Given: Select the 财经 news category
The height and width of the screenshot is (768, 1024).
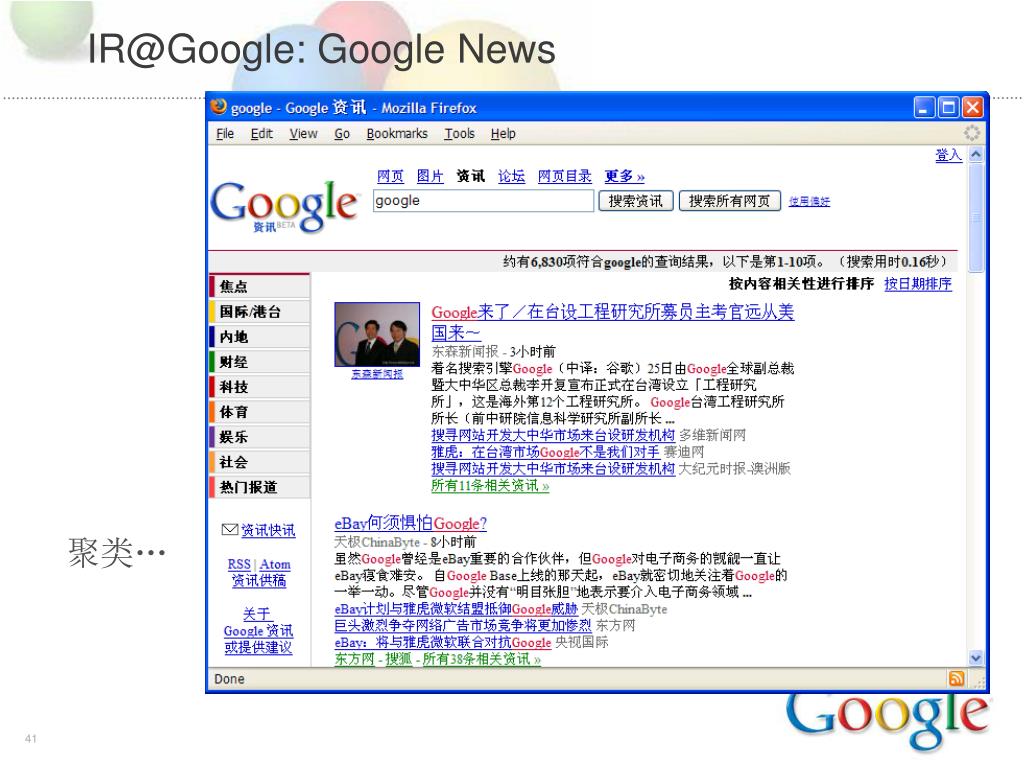Looking at the screenshot, I should click(259, 362).
